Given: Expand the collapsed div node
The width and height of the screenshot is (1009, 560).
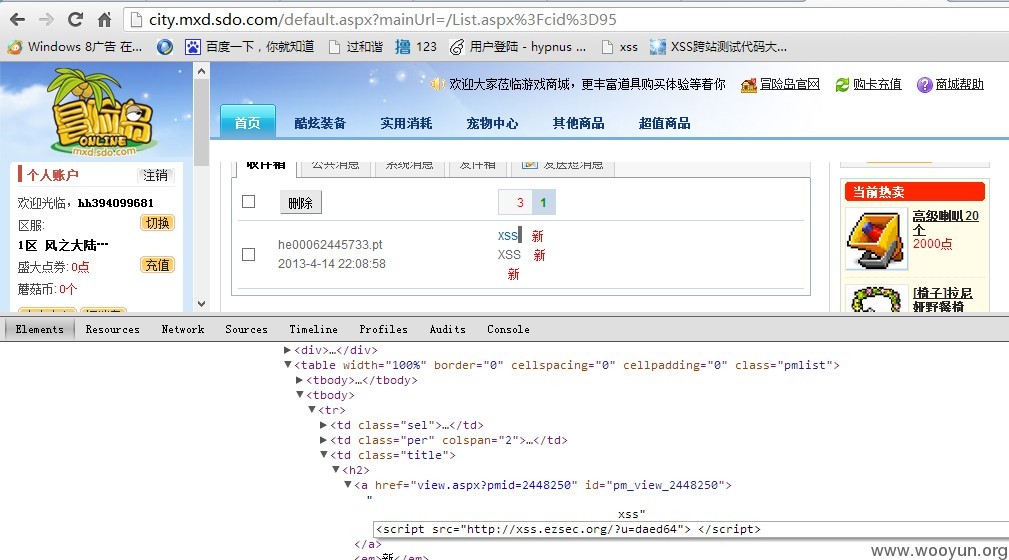Looking at the screenshot, I should (288, 350).
